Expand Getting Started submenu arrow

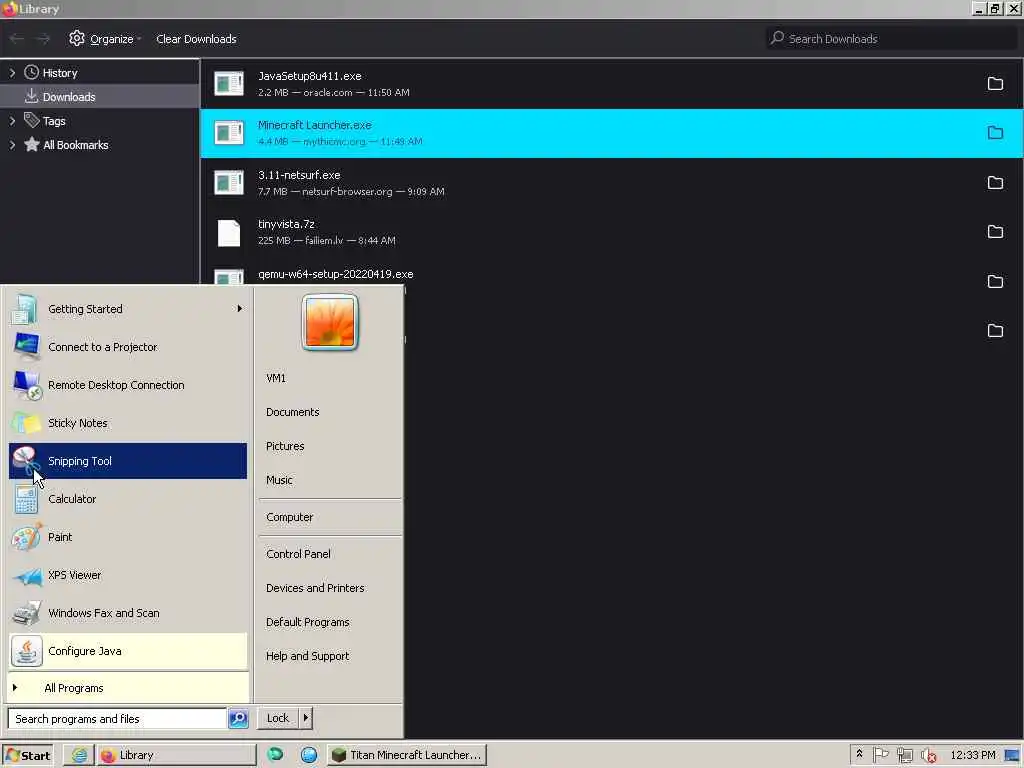pyautogui.click(x=240, y=309)
